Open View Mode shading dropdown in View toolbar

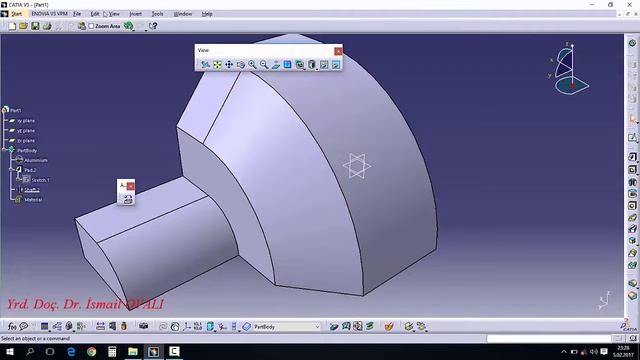click(x=312, y=64)
